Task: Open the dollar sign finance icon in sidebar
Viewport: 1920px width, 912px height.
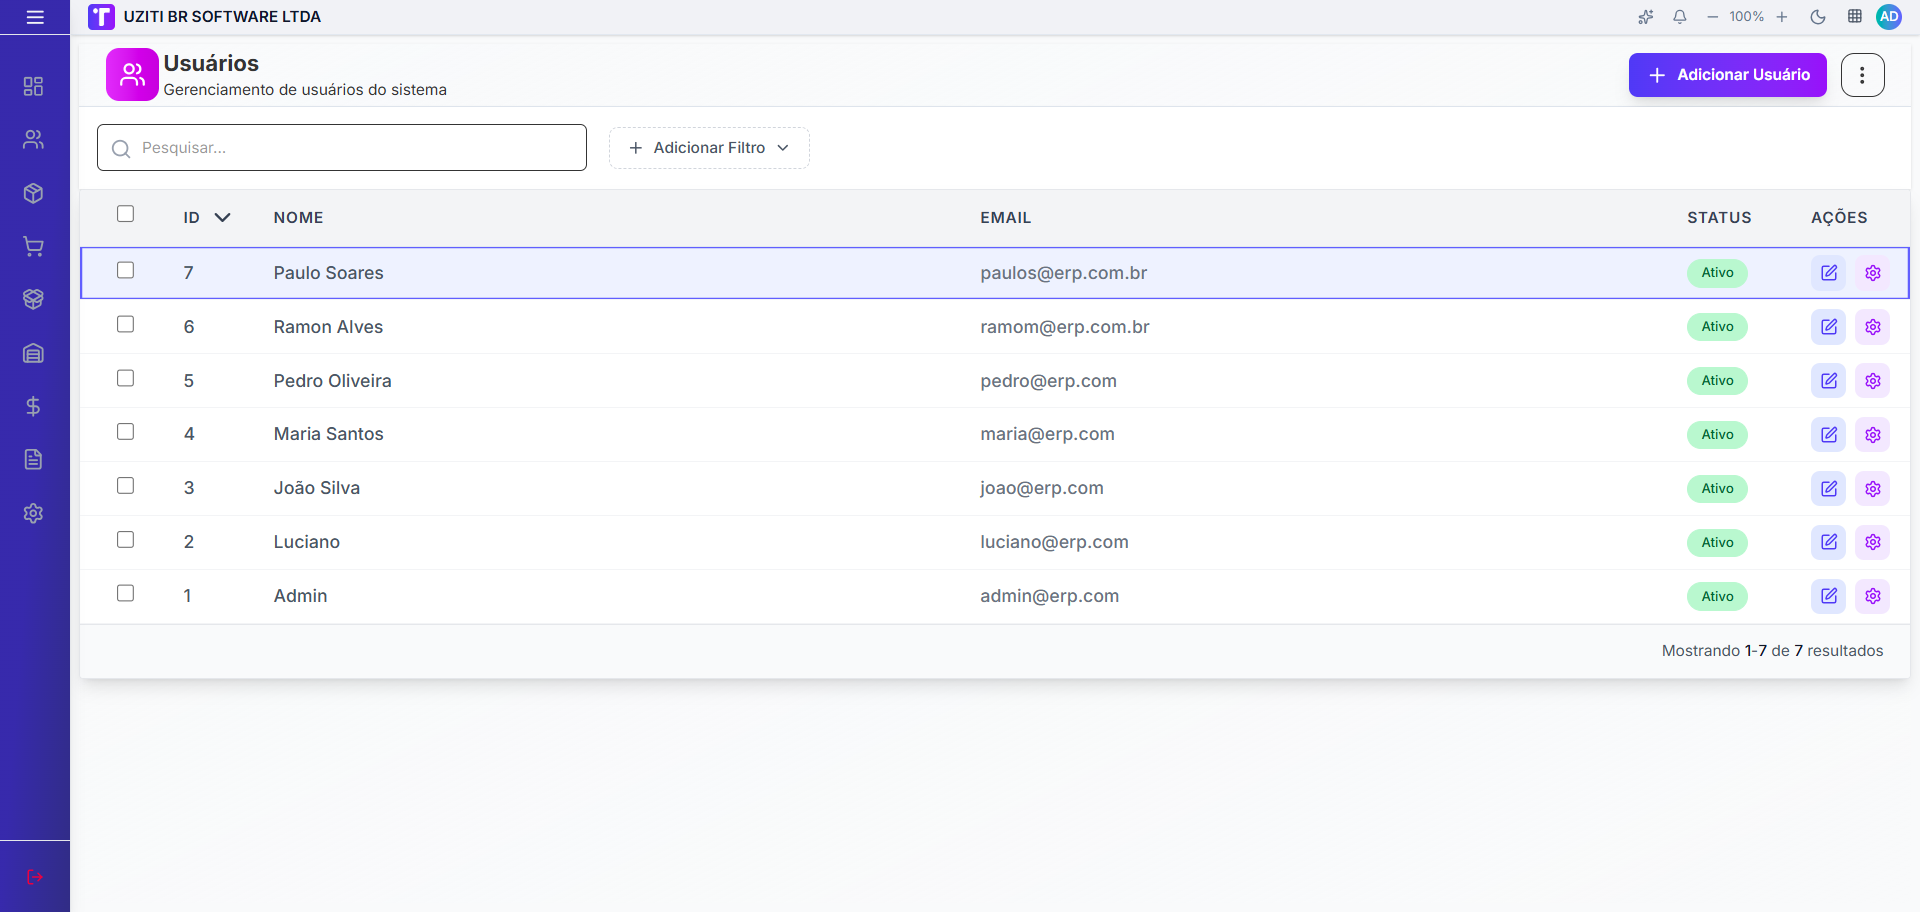Action: [33, 406]
